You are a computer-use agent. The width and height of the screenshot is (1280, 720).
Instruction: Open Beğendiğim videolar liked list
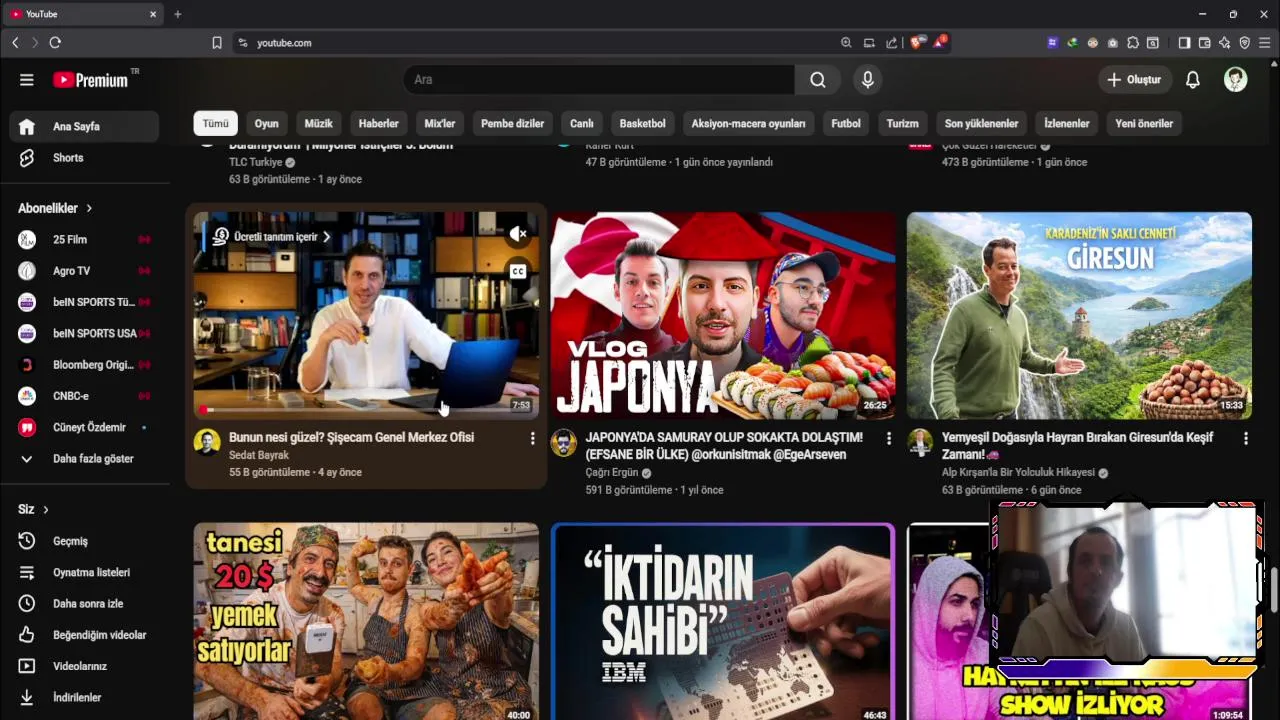point(84,635)
